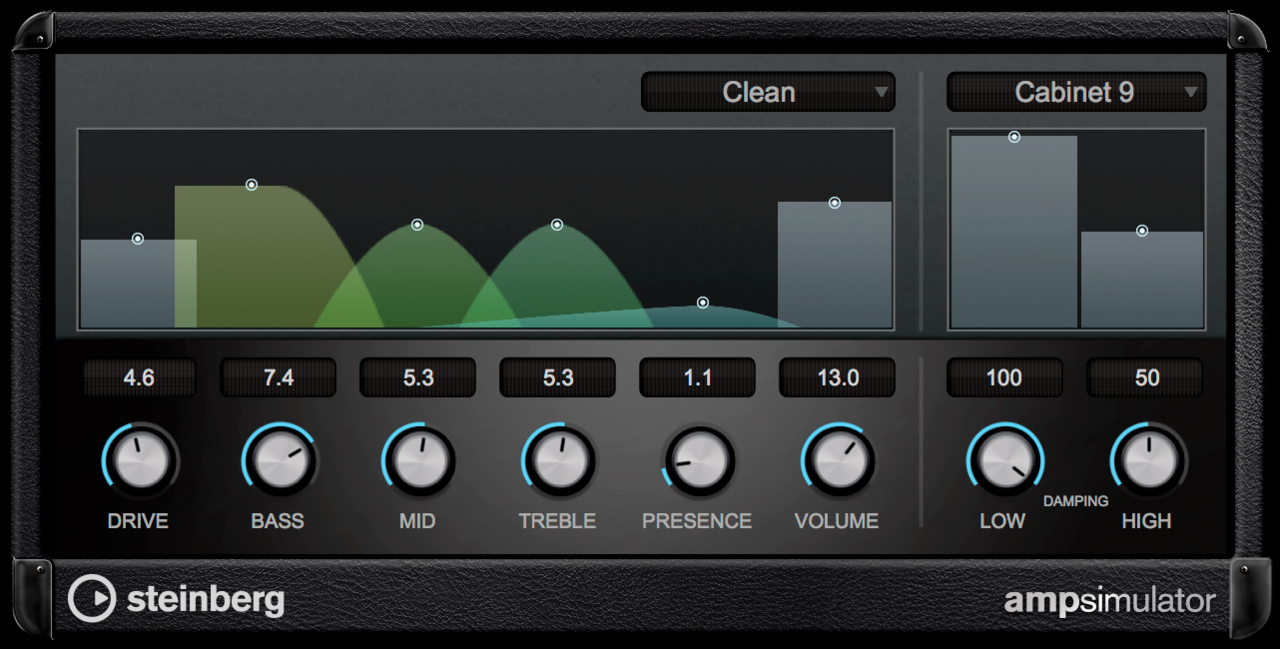Select the Mid value field showing 5.3
Image resolution: width=1280 pixels, height=649 pixels.
point(418,378)
